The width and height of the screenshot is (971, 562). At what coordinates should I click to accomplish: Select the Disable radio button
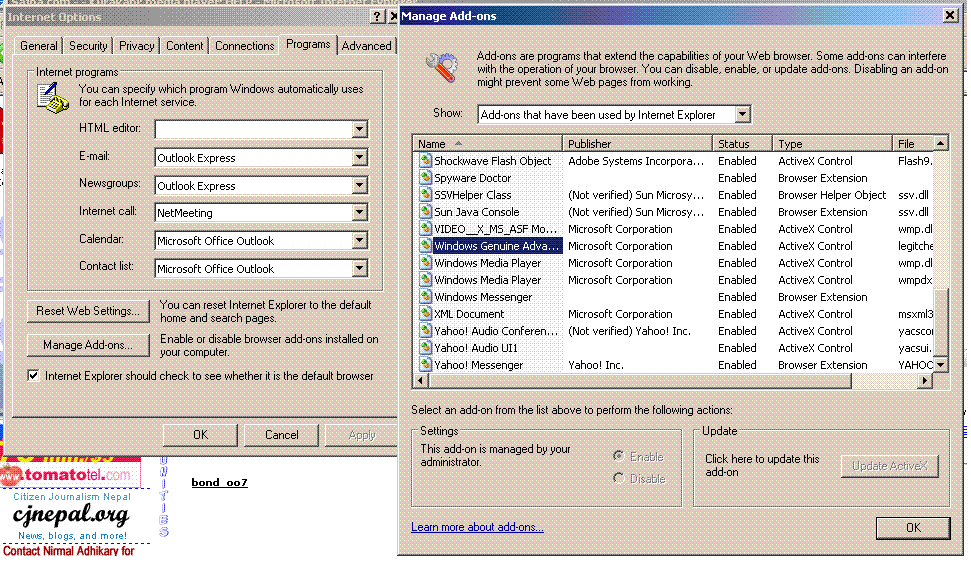pos(619,478)
